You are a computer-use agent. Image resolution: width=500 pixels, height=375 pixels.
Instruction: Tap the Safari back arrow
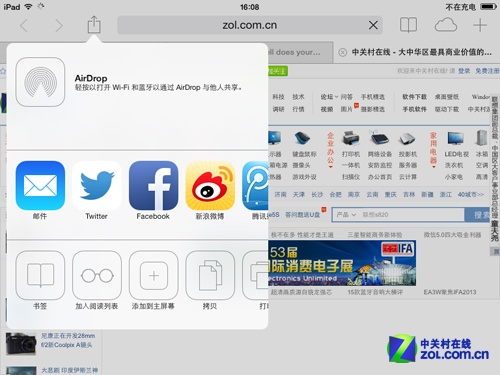coord(24,26)
